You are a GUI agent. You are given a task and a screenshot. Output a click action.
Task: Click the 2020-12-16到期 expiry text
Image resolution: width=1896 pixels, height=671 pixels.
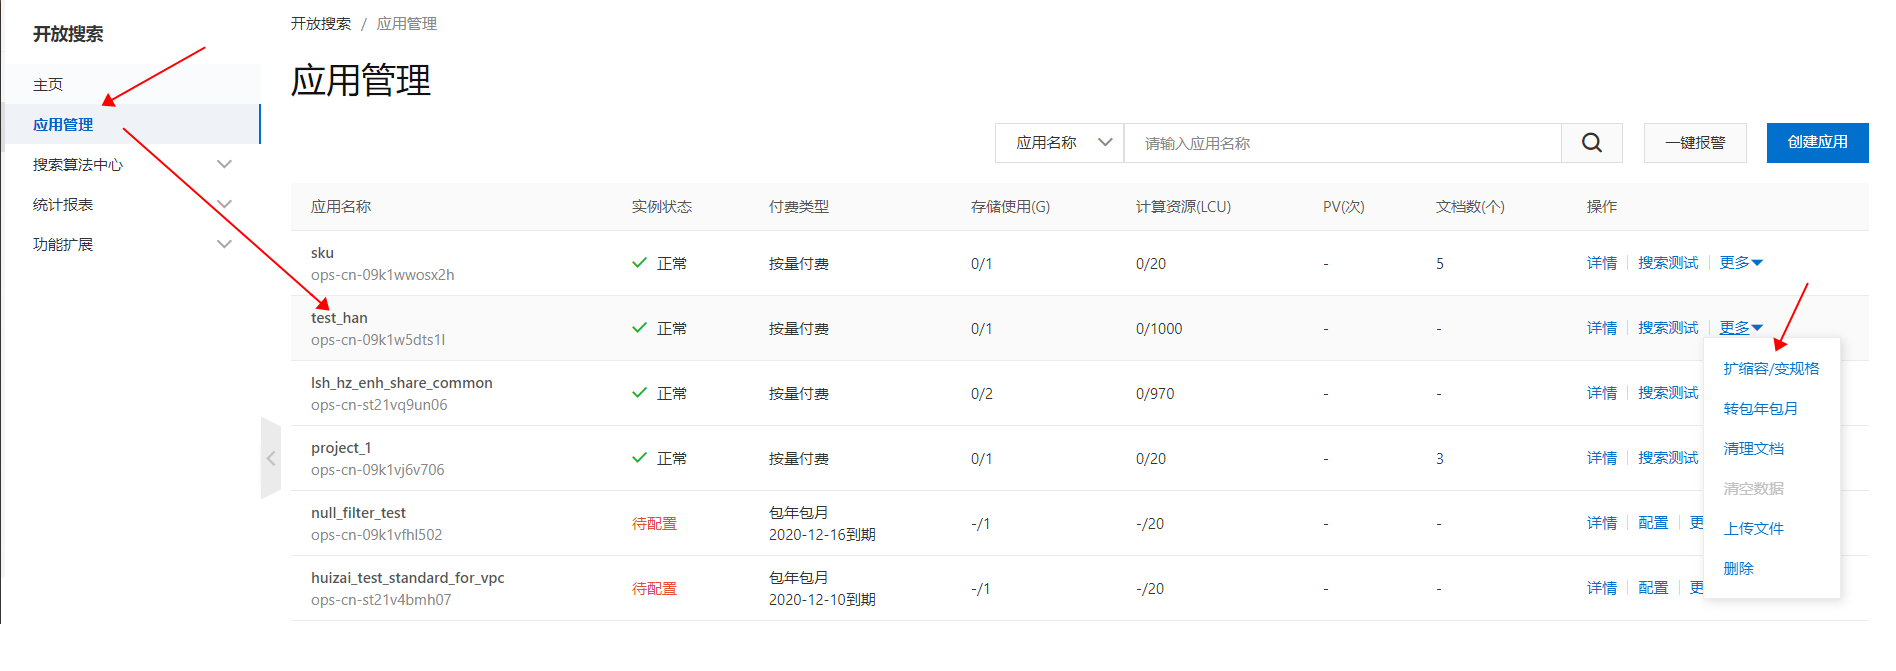tap(822, 535)
